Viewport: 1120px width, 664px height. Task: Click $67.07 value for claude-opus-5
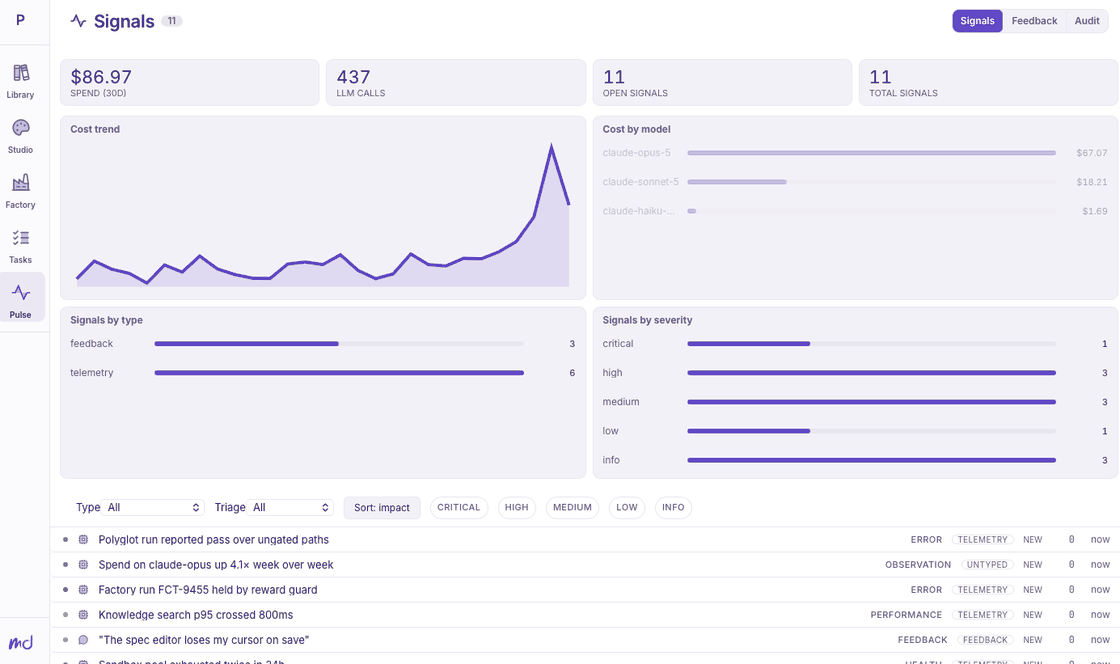pyautogui.click(x=1091, y=153)
